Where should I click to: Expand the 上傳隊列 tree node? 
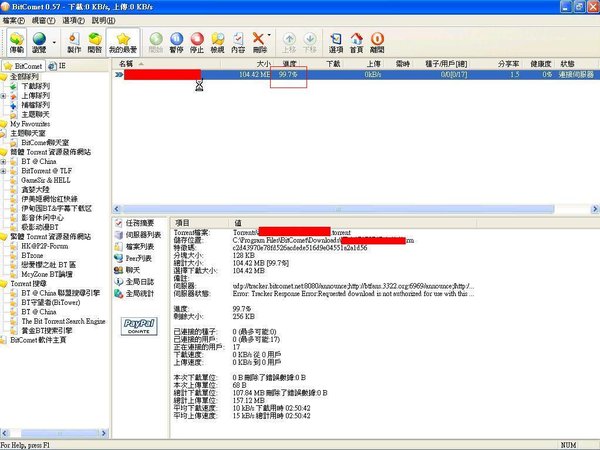click(3, 96)
